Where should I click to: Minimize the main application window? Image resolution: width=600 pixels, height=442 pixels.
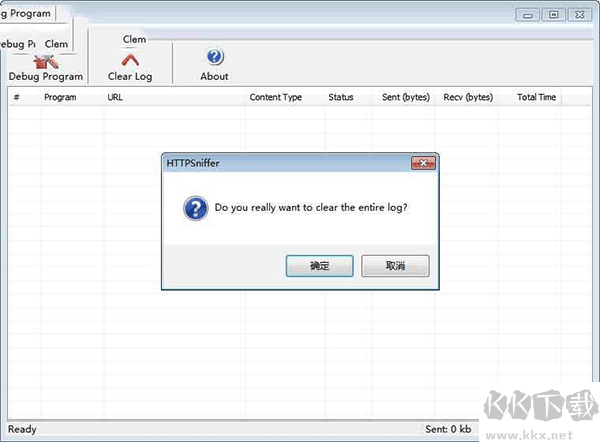coord(528,15)
